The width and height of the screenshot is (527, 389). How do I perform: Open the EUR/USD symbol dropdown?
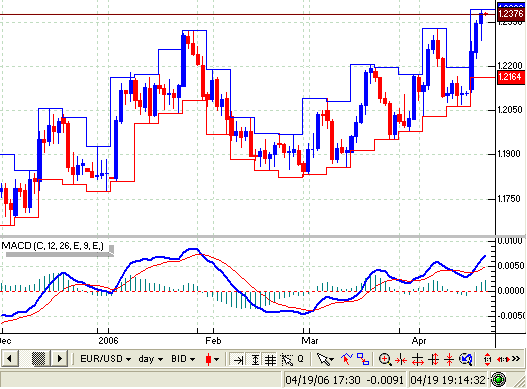tap(106, 359)
